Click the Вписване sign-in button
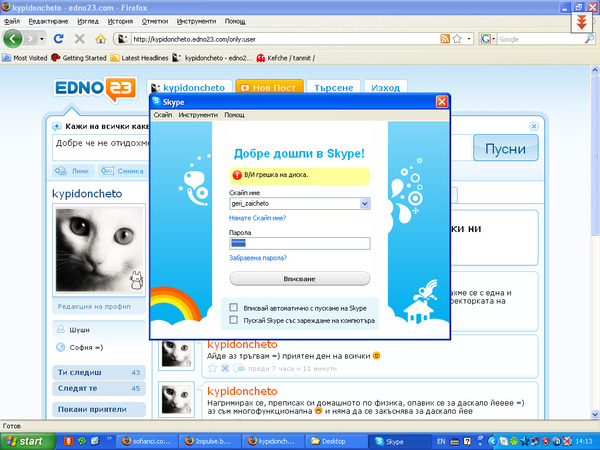Viewport: 600px width, 450px height. pos(300,279)
